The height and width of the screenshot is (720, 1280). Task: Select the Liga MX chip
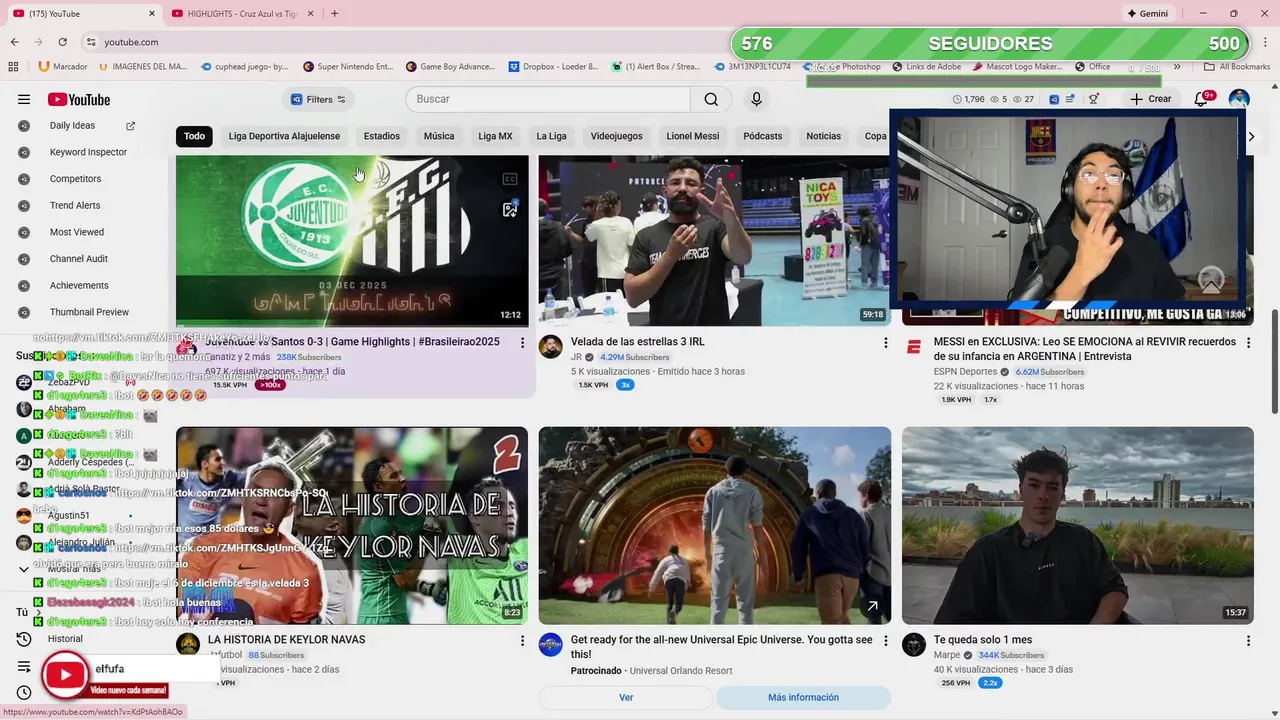pyautogui.click(x=495, y=136)
